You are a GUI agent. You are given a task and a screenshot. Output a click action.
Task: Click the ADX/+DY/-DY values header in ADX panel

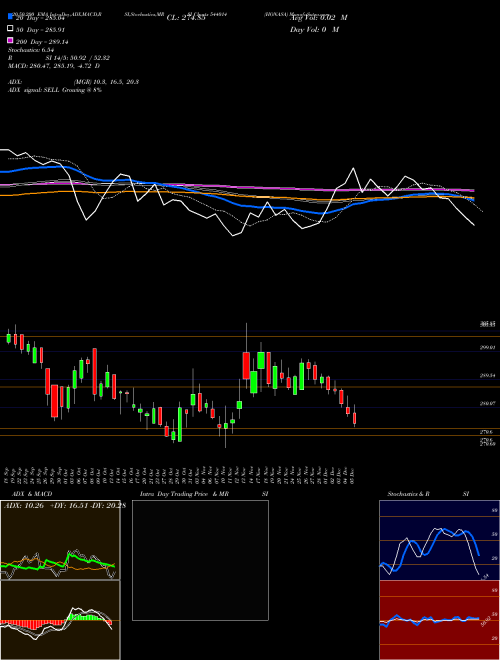click(65, 506)
